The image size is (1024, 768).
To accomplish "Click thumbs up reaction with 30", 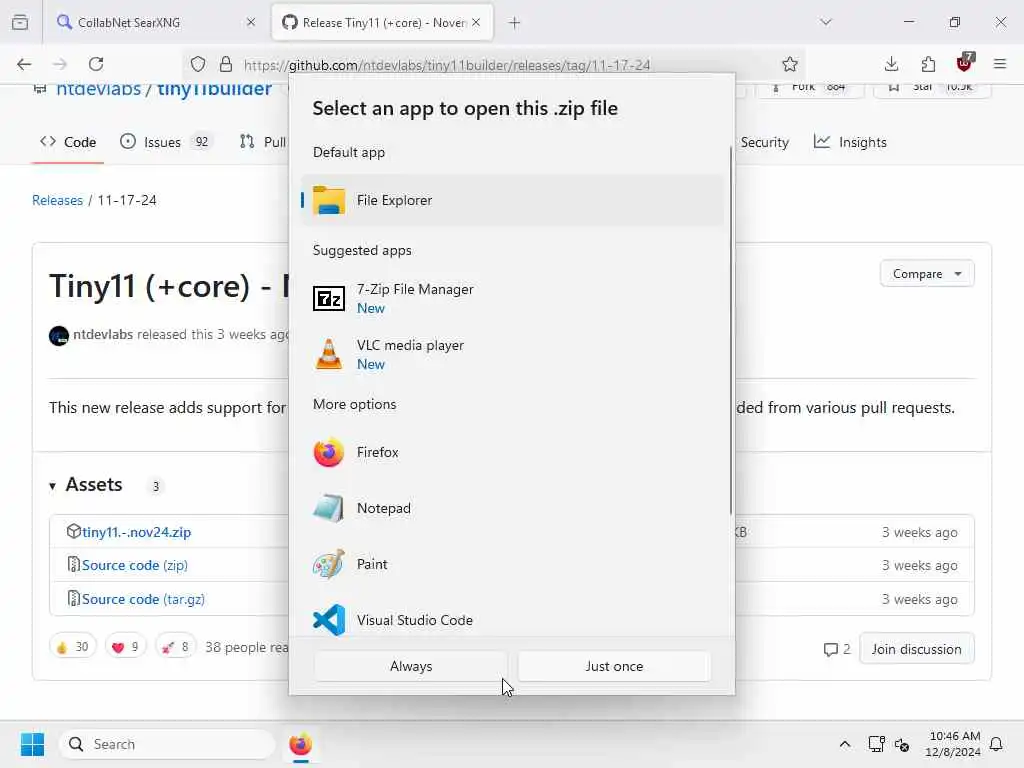I will [x=73, y=647].
